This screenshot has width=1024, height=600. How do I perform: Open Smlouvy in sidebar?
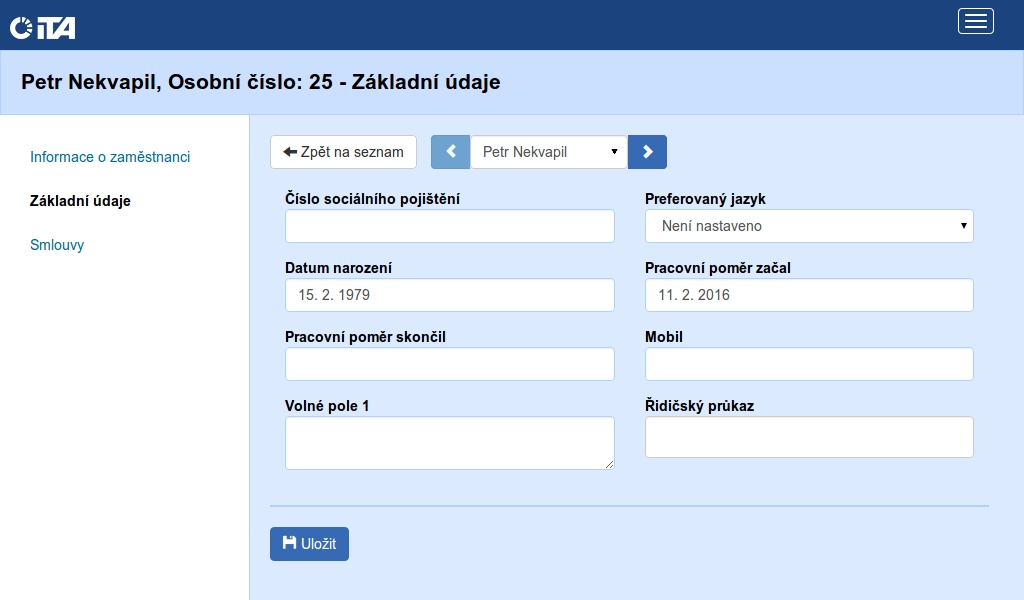coord(57,245)
